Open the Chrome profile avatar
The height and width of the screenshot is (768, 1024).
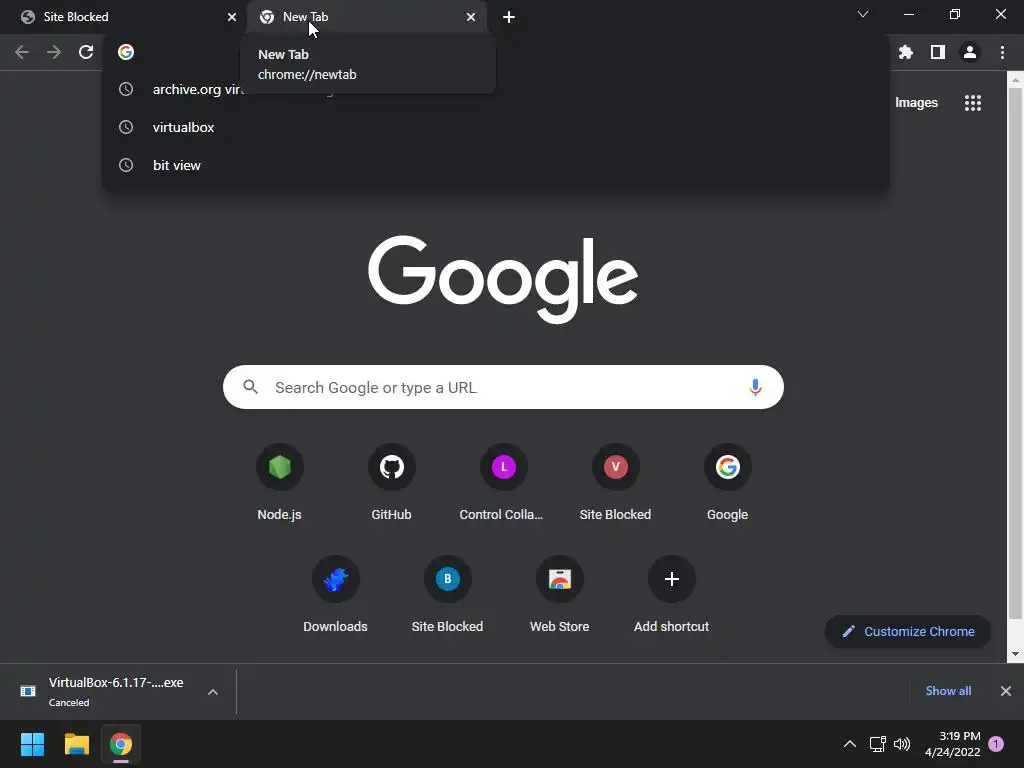tap(970, 52)
